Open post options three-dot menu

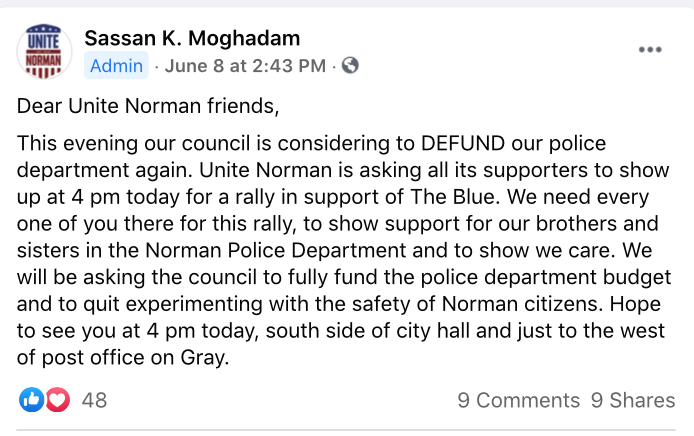coord(650,50)
